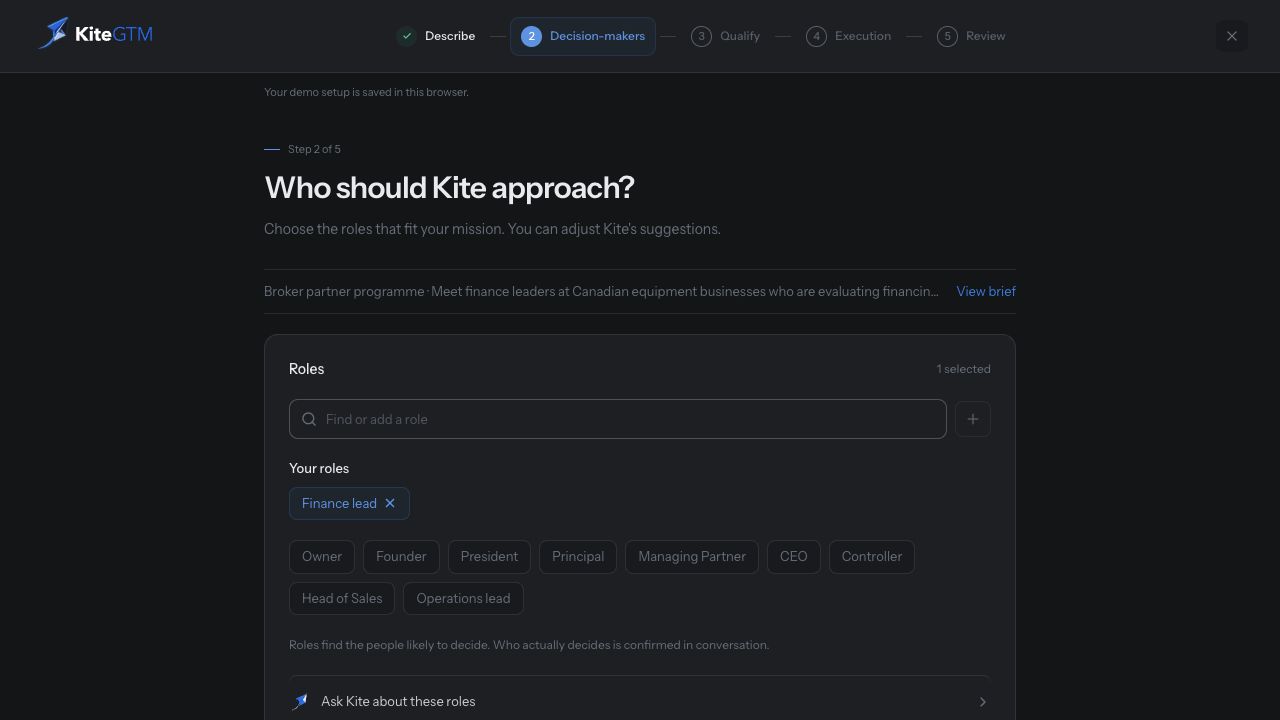Select the Operations lead role
The image size is (1280, 720).
[463, 599]
